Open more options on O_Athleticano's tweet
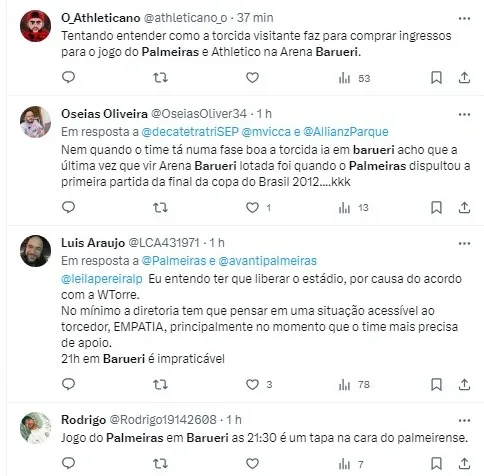The height and width of the screenshot is (476, 484). point(464,18)
